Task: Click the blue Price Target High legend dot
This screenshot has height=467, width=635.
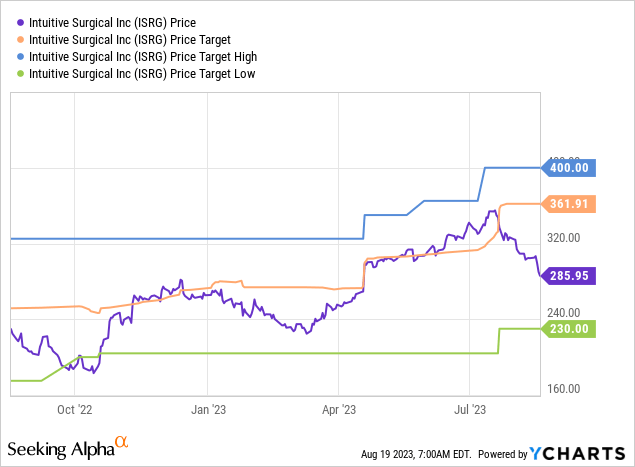Action: pos(20,56)
